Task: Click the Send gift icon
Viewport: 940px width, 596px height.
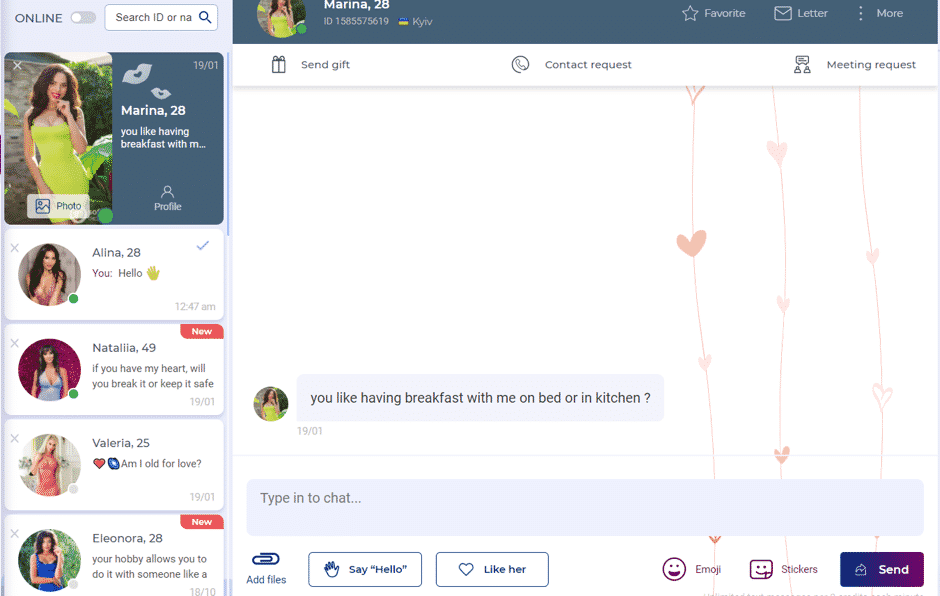Action: (x=279, y=64)
